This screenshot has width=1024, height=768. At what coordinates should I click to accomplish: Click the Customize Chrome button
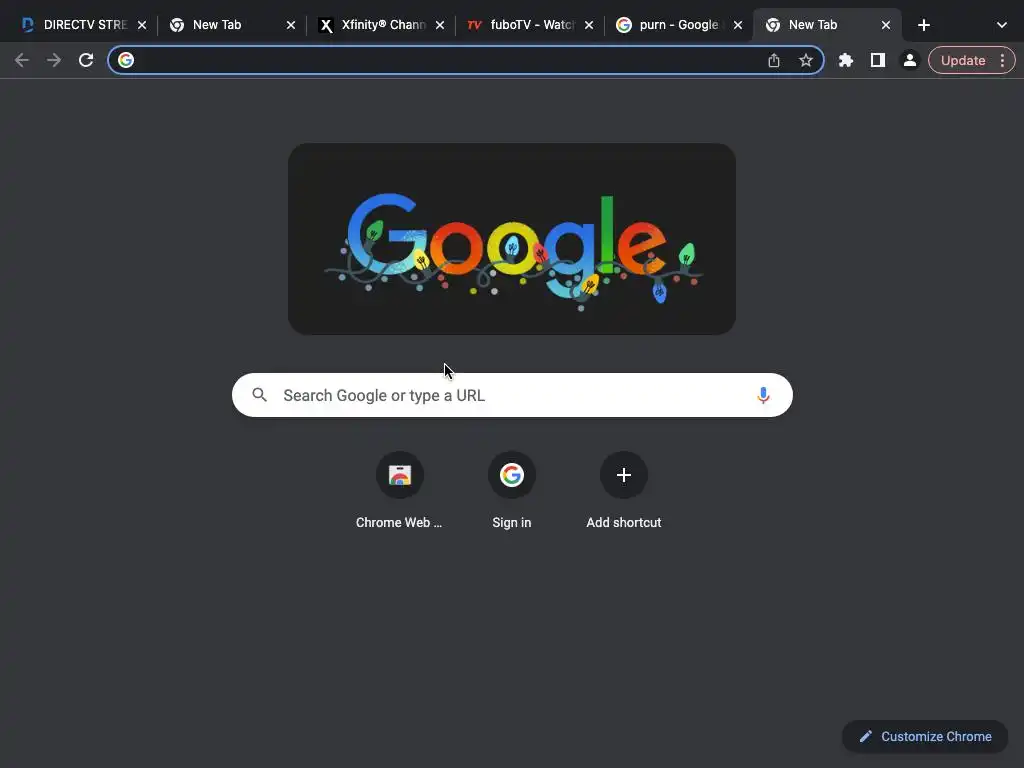[x=925, y=737]
